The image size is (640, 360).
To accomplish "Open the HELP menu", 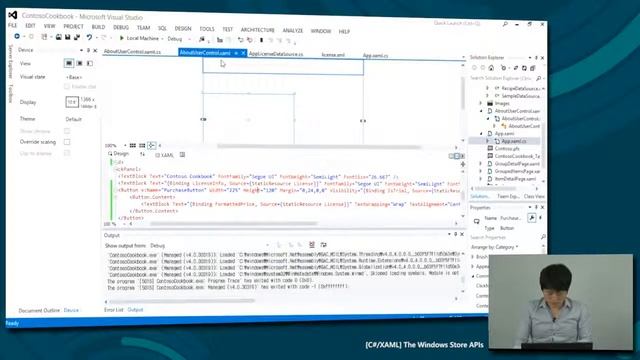I will (x=344, y=31).
